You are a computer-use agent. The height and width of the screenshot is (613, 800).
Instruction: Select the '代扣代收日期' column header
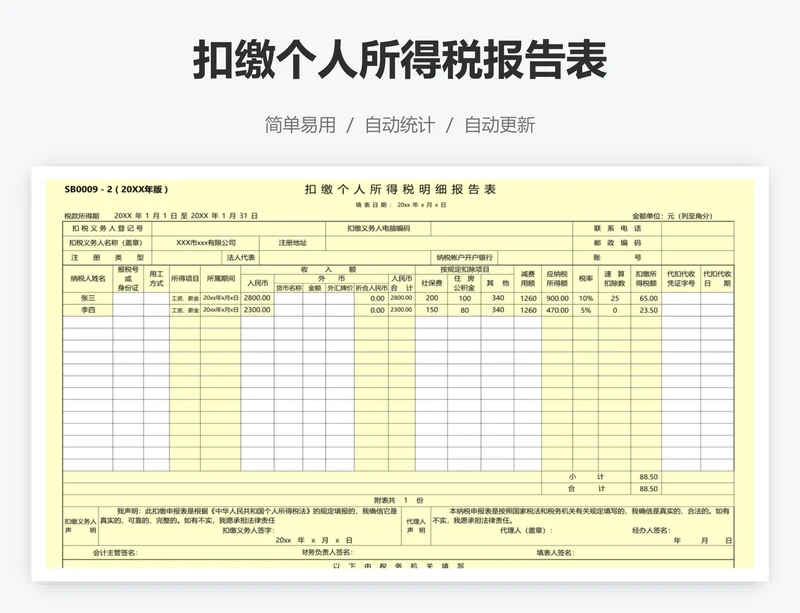click(x=717, y=279)
